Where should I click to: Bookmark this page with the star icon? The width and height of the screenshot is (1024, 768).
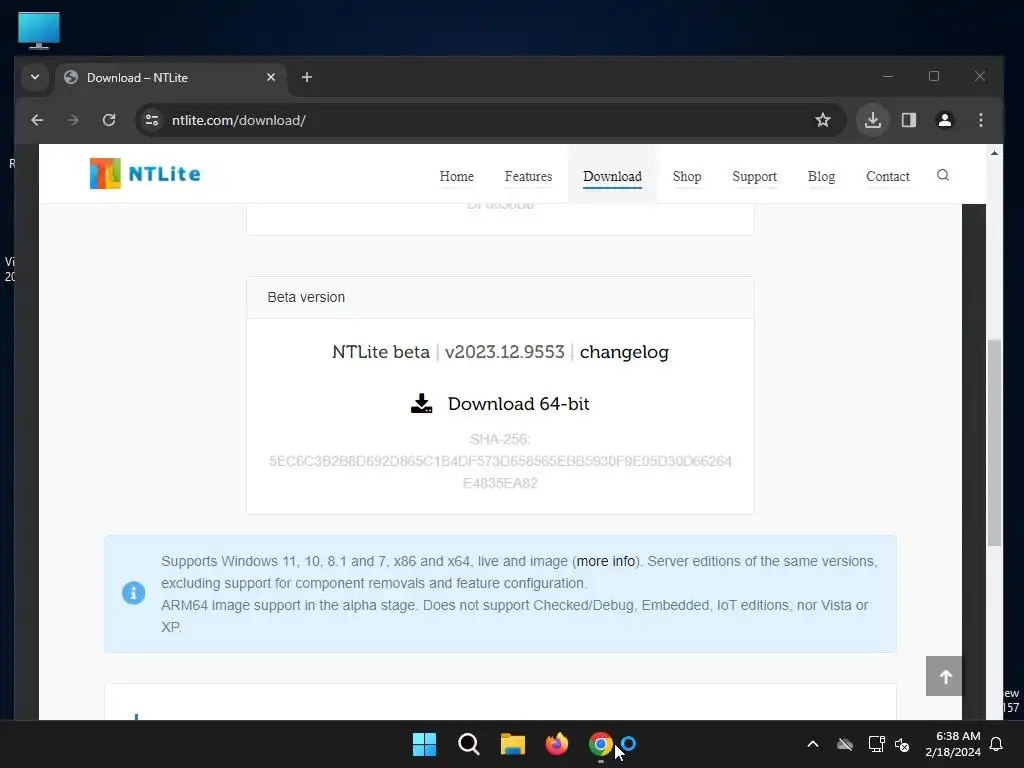coord(823,120)
